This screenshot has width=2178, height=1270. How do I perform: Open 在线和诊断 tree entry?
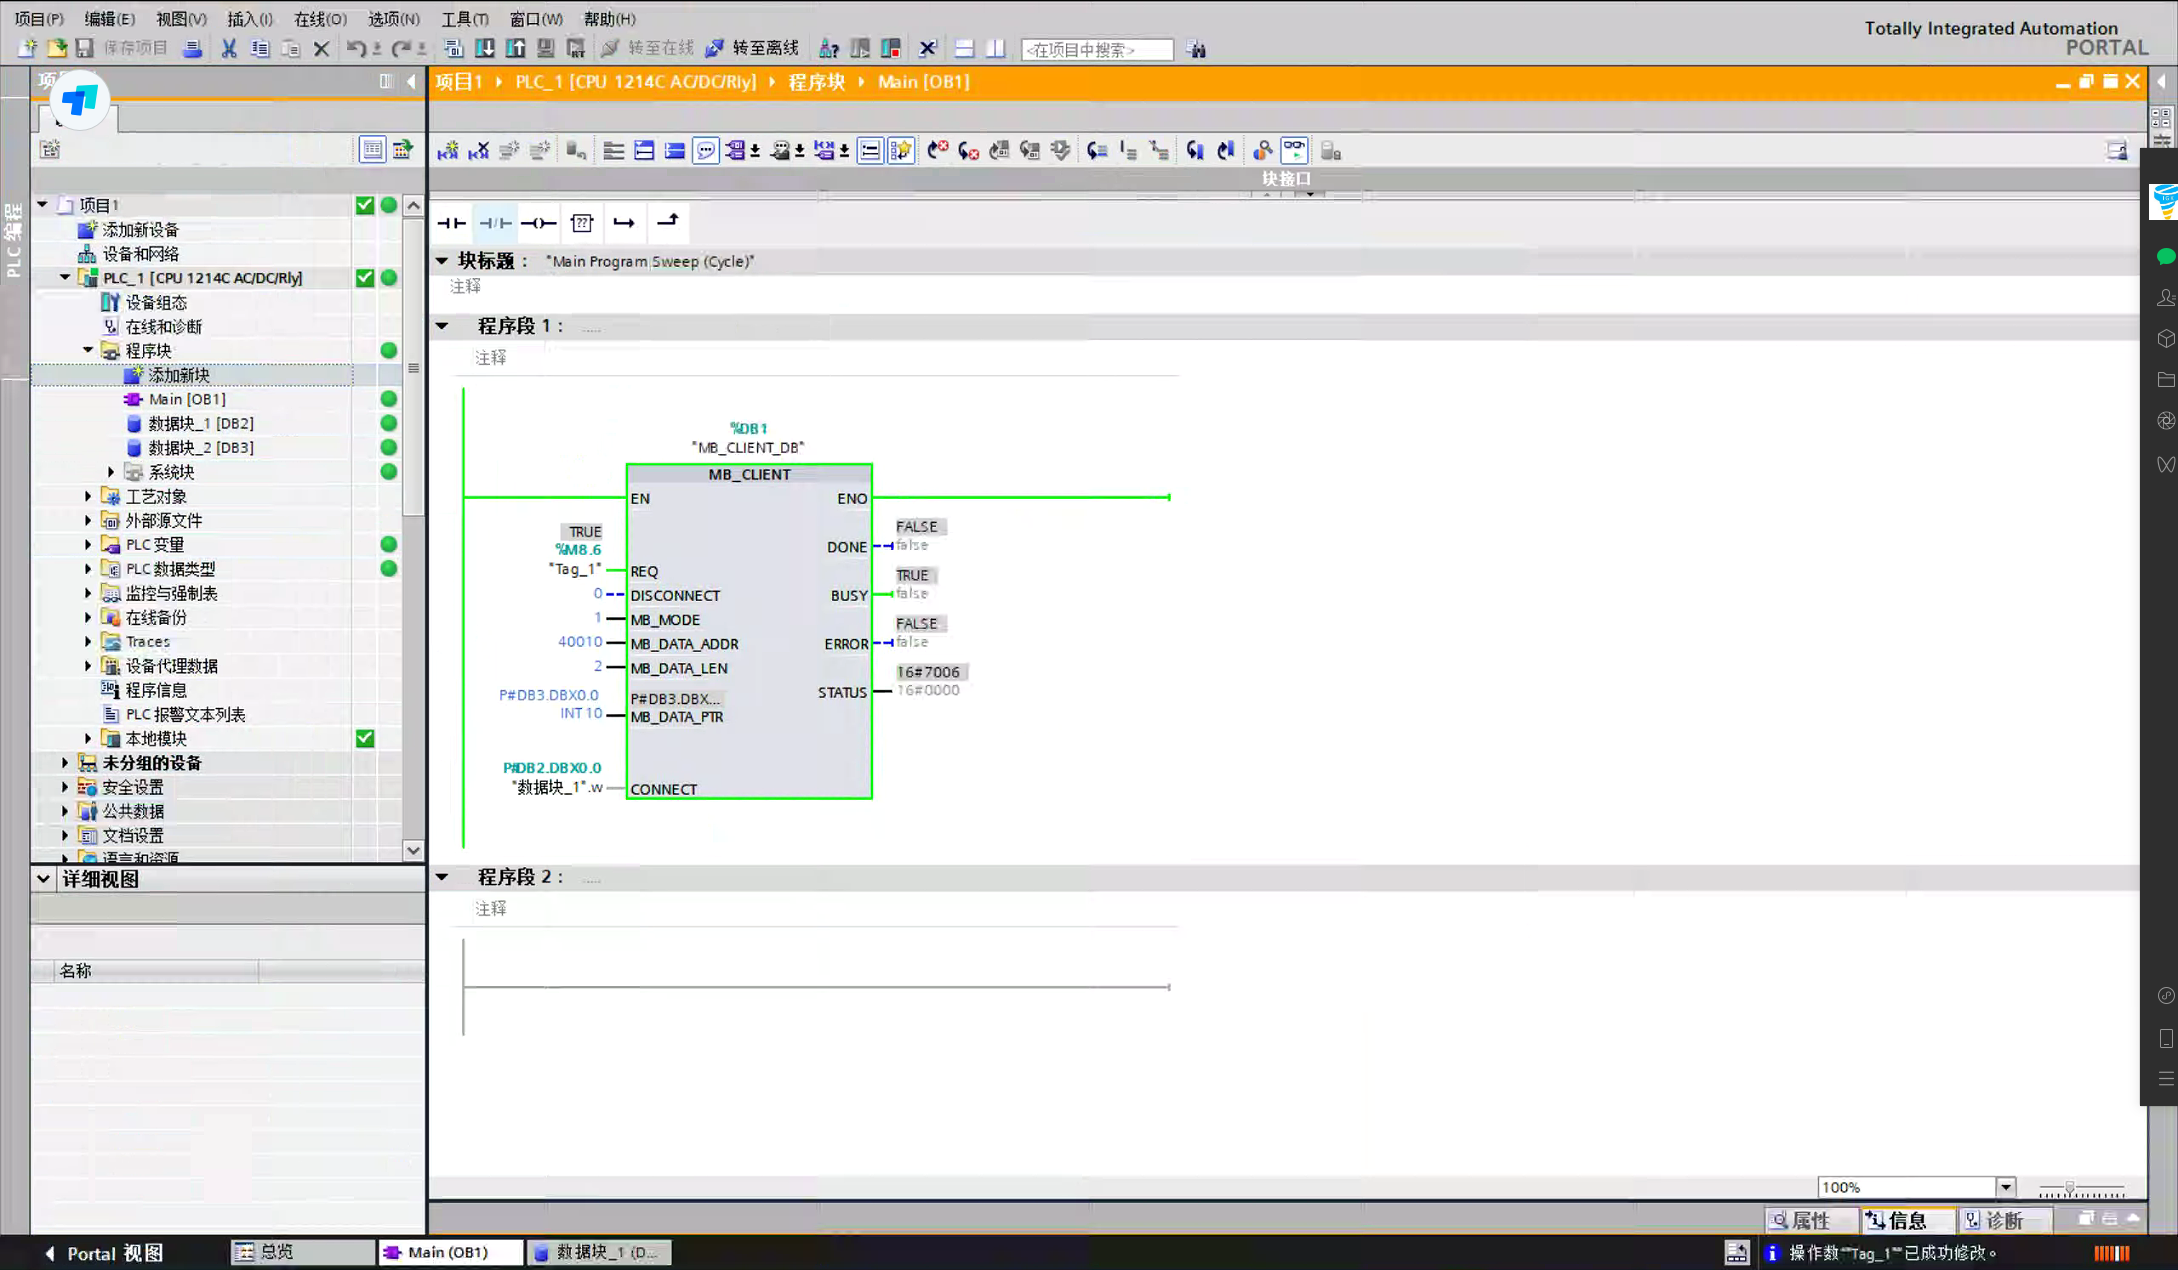tap(164, 327)
